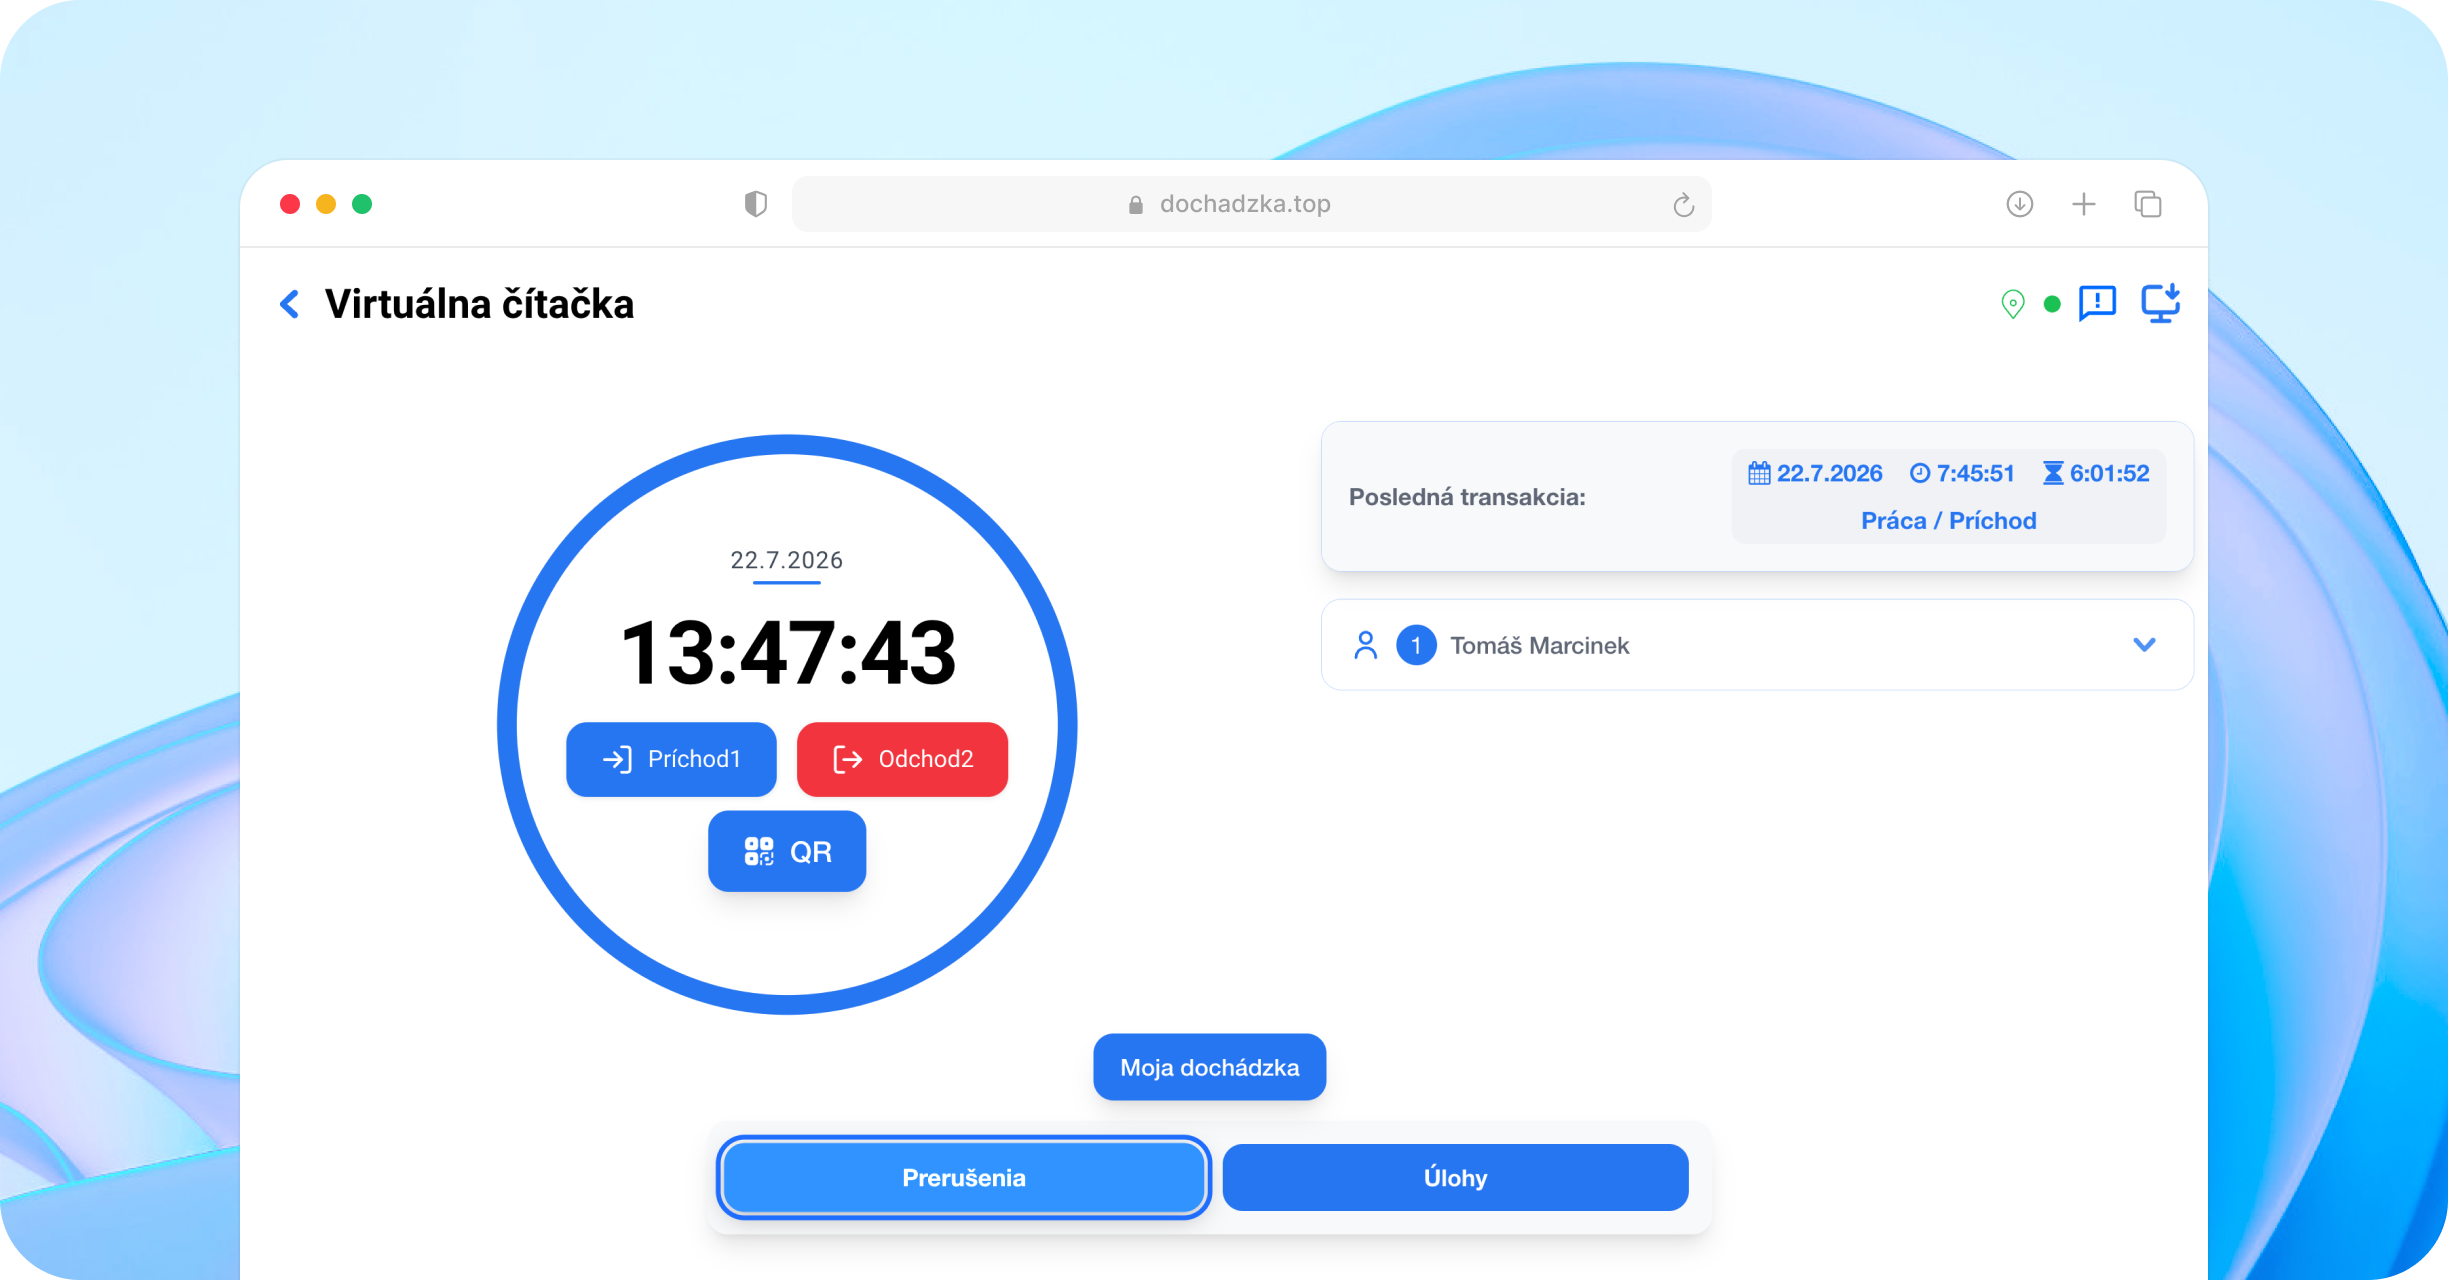The height and width of the screenshot is (1280, 2448).
Task: Open the feedback message icon with exclamation
Action: tap(2098, 303)
